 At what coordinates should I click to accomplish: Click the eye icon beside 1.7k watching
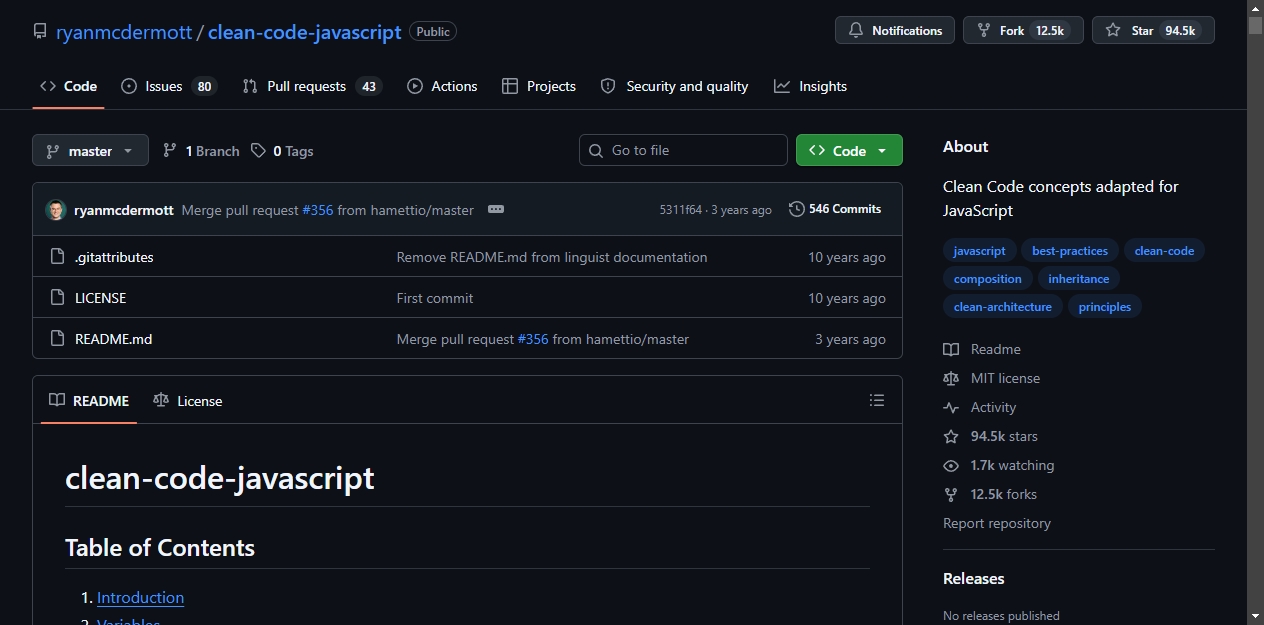coord(951,465)
